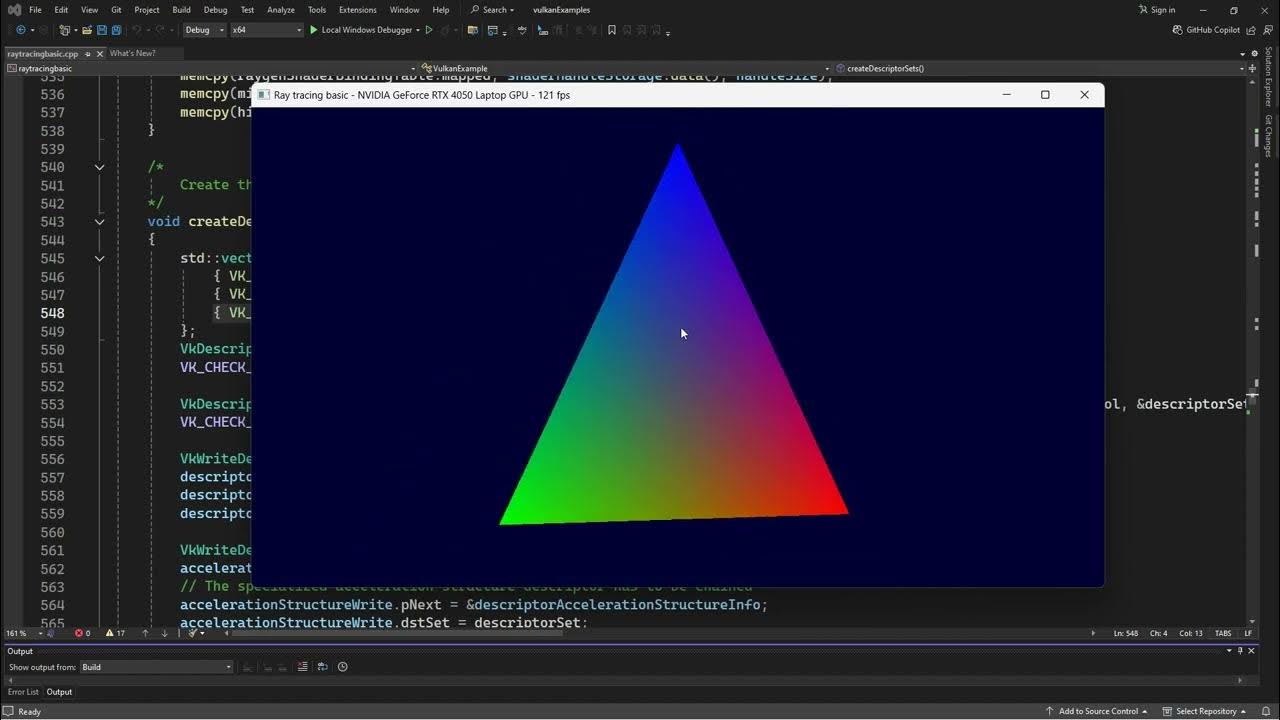Viewport: 1280px width, 720px height.
Task: Collapse the createDescriptorSets function expander
Action: 98,221
